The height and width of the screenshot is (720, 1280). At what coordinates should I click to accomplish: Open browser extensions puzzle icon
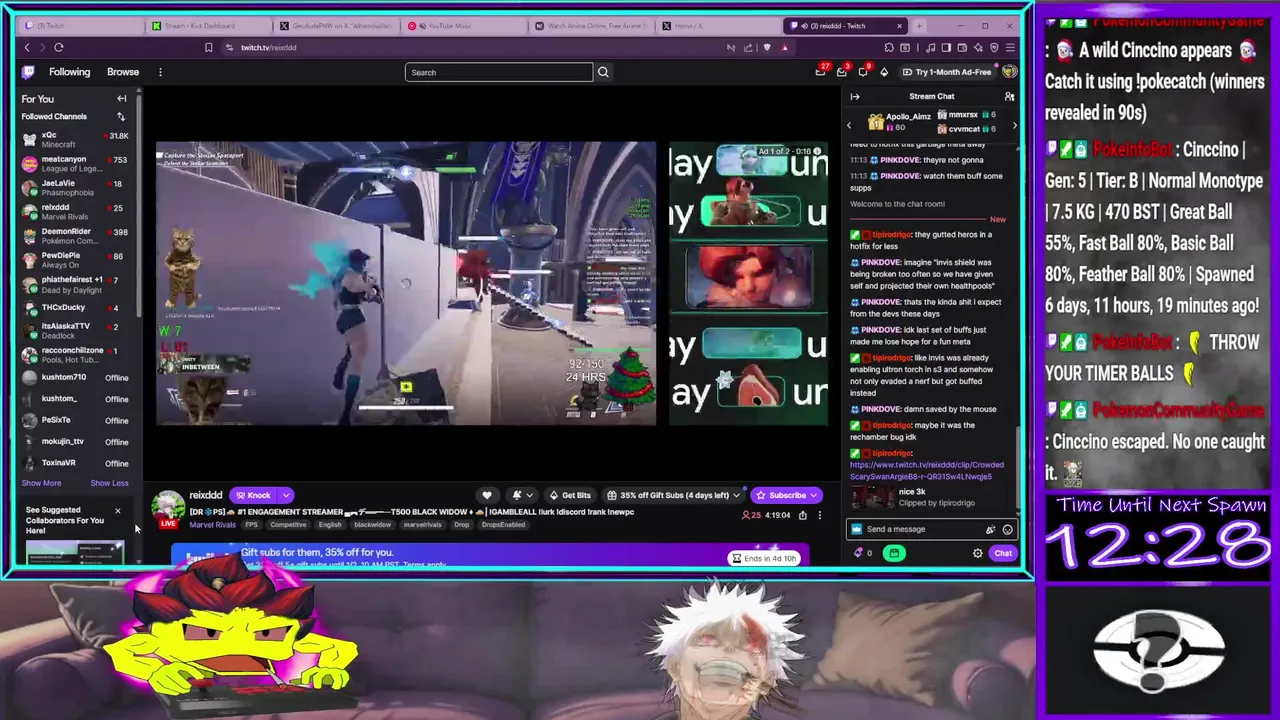click(889, 47)
